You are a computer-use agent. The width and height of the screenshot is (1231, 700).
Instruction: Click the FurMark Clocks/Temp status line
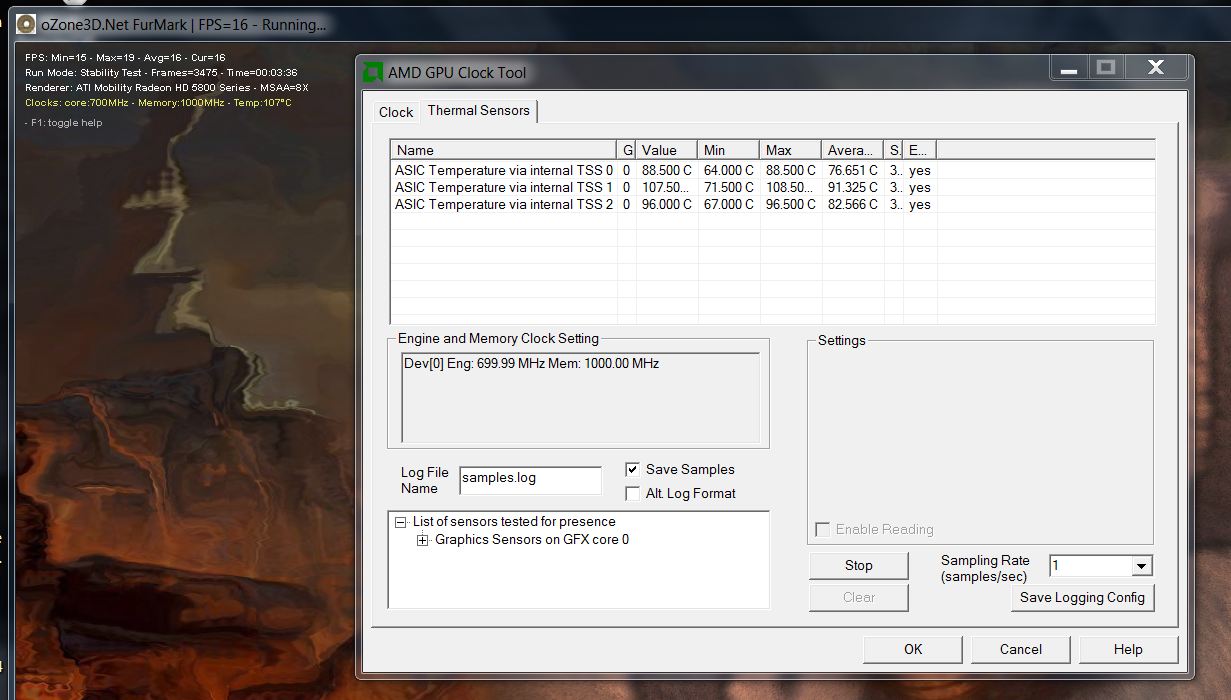(x=158, y=102)
